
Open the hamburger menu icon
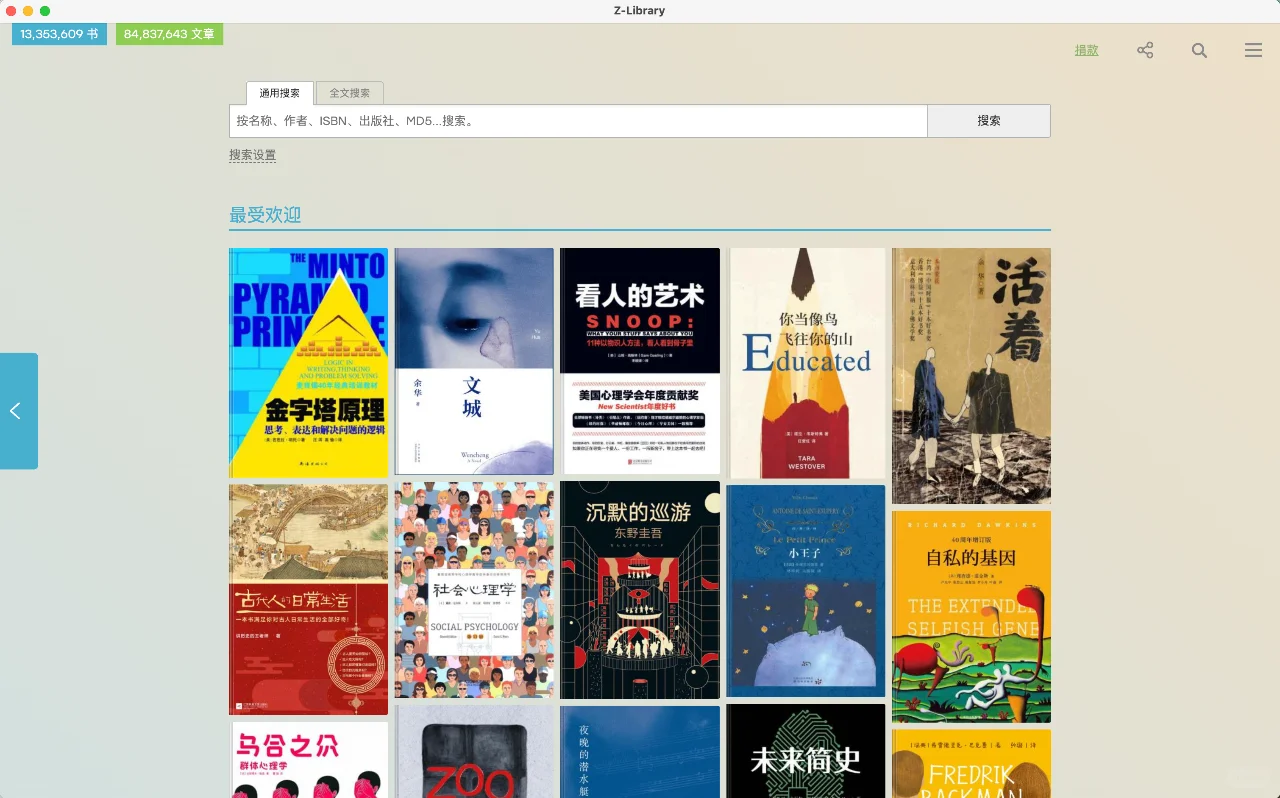[1253, 50]
